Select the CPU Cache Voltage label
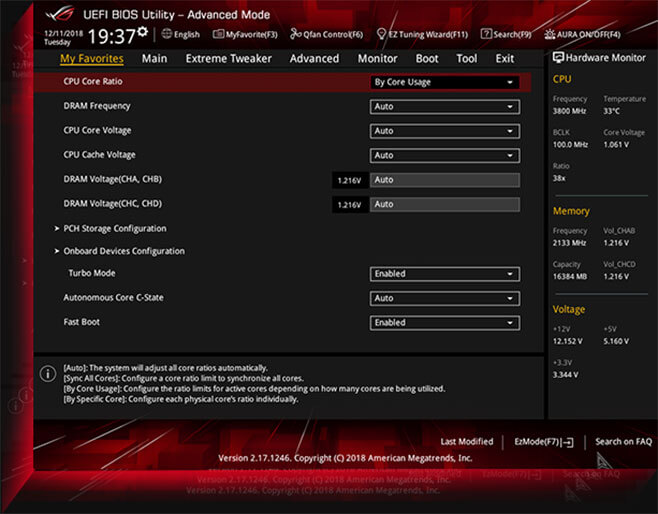The width and height of the screenshot is (658, 514). pos(99,155)
